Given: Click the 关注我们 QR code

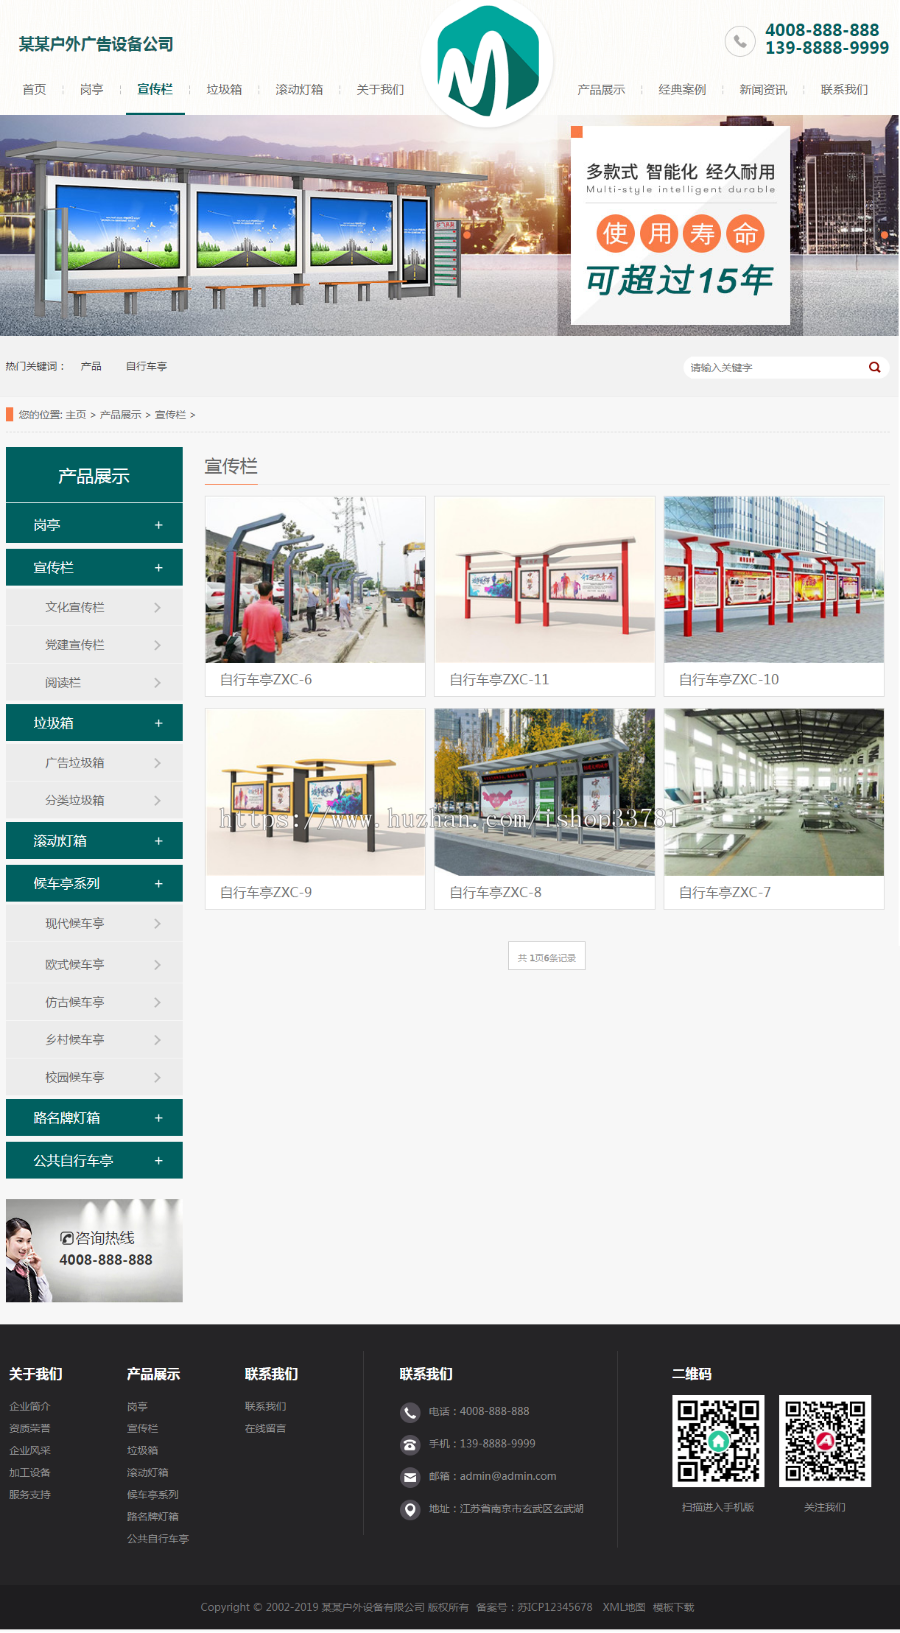Looking at the screenshot, I should click(825, 1440).
